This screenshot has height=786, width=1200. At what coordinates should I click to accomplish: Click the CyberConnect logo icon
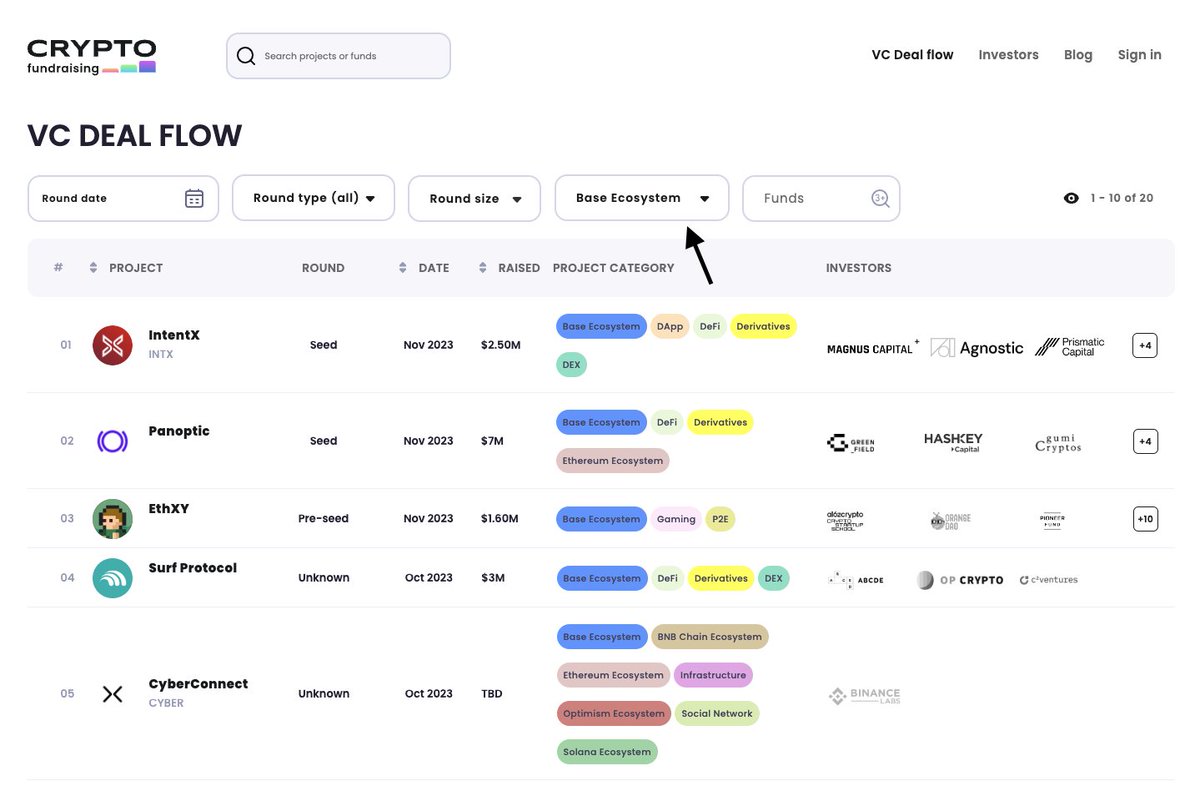[x=112, y=694]
